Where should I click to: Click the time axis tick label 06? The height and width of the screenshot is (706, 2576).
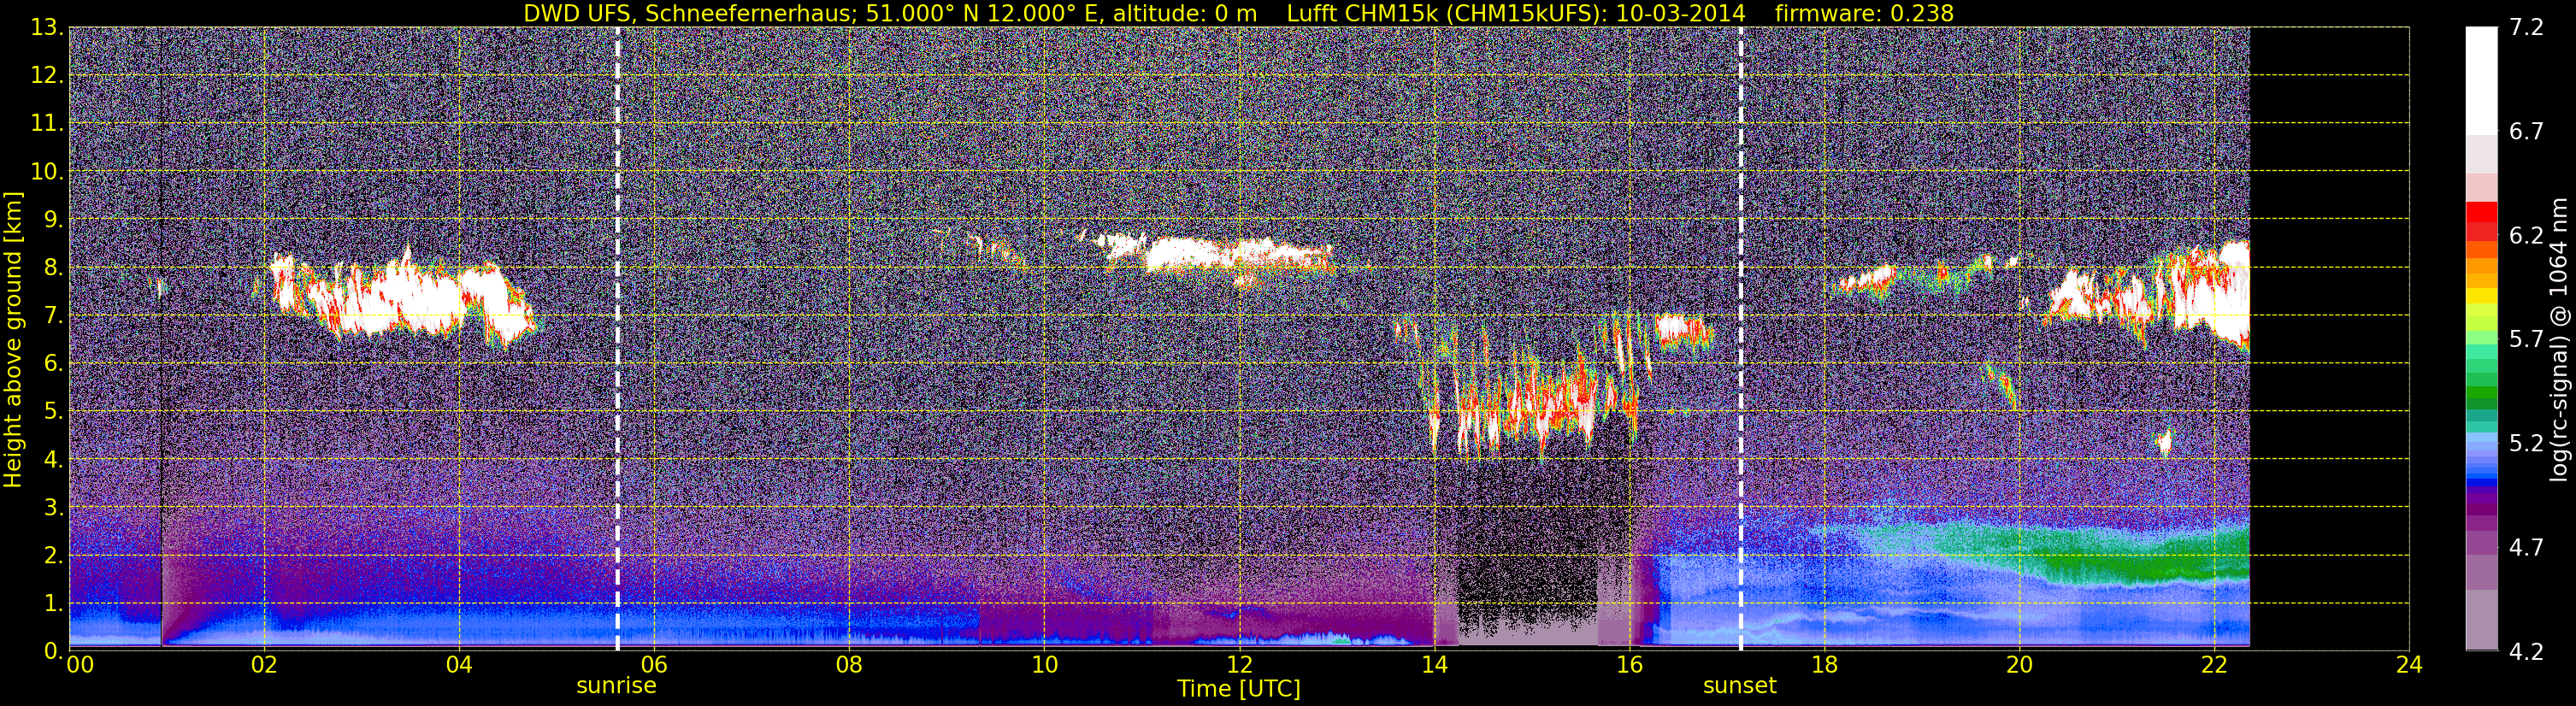click(654, 666)
